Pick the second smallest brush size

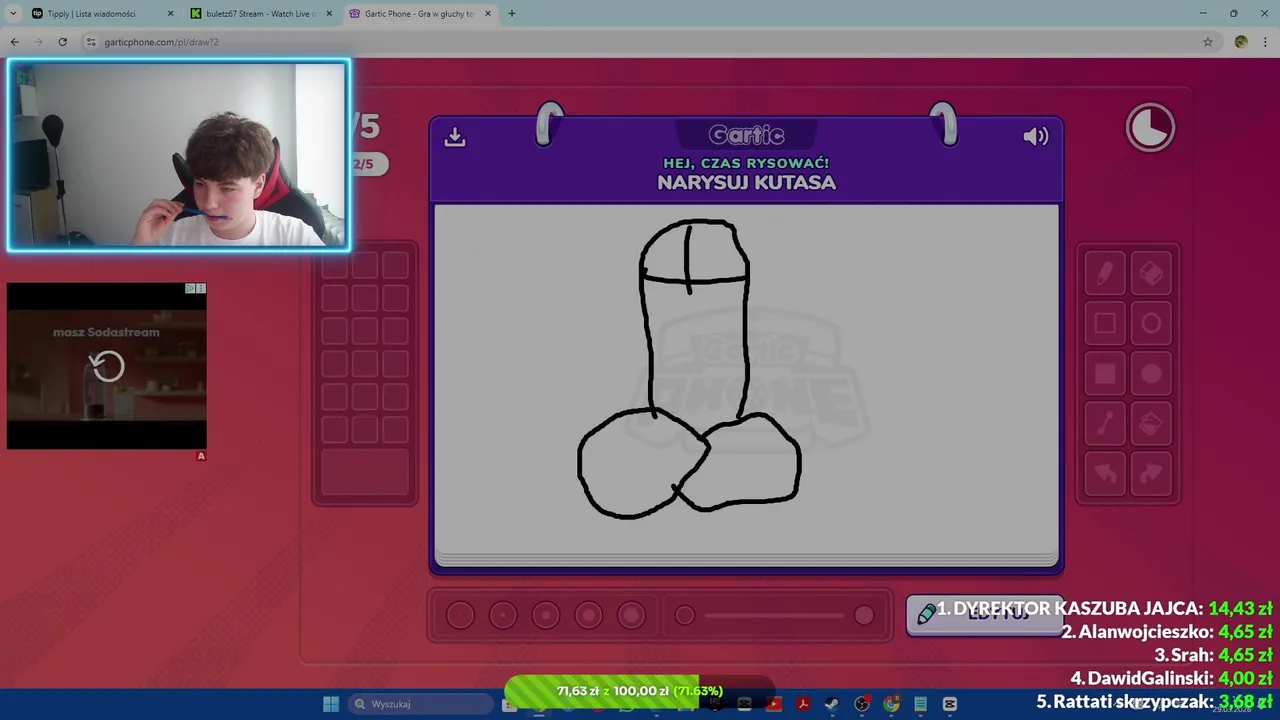[x=503, y=616]
